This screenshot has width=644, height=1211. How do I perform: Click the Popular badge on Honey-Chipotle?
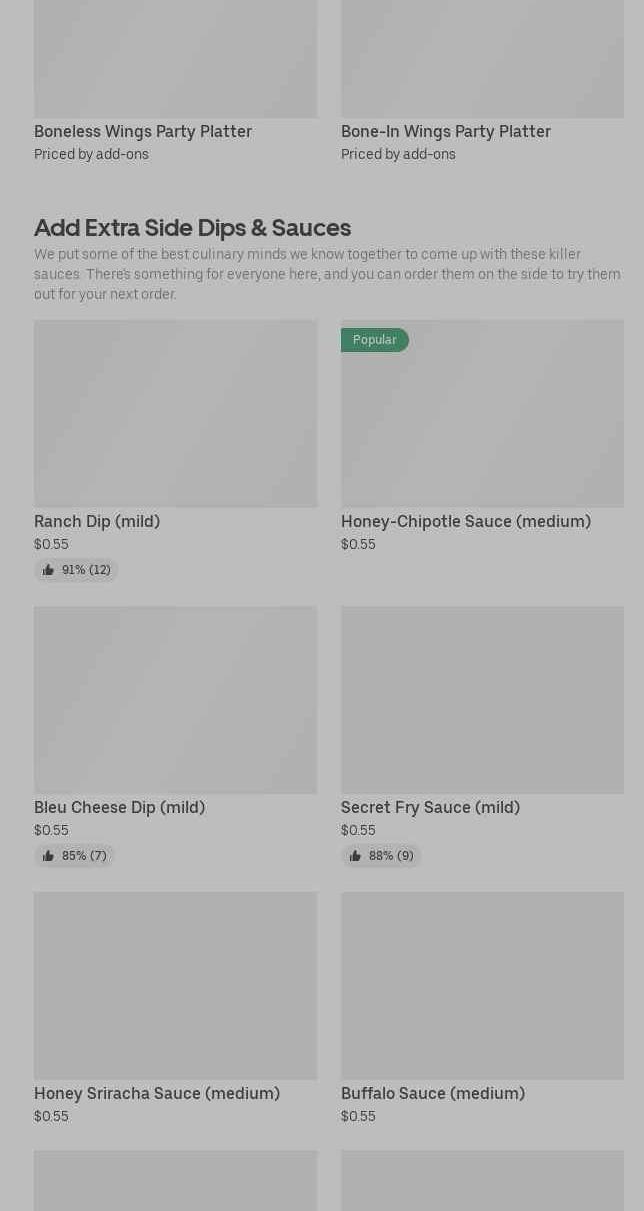375,340
